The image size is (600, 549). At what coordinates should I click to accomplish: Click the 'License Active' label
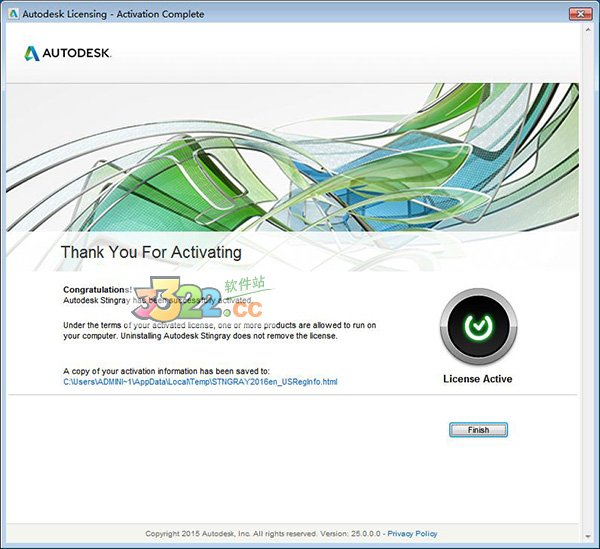478,379
